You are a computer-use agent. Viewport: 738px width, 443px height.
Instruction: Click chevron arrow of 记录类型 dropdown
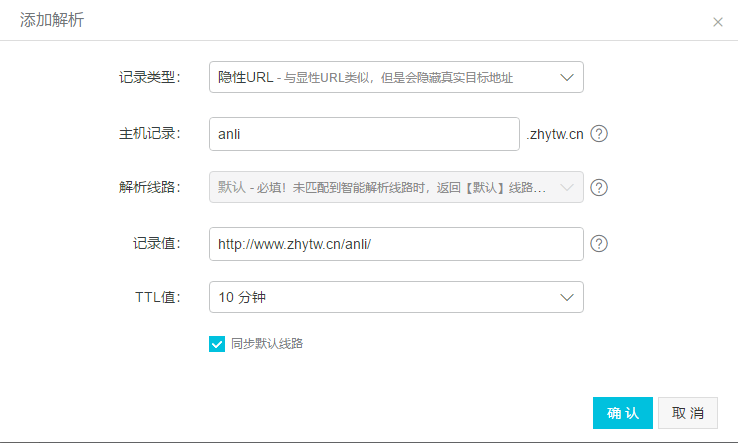pyautogui.click(x=567, y=77)
